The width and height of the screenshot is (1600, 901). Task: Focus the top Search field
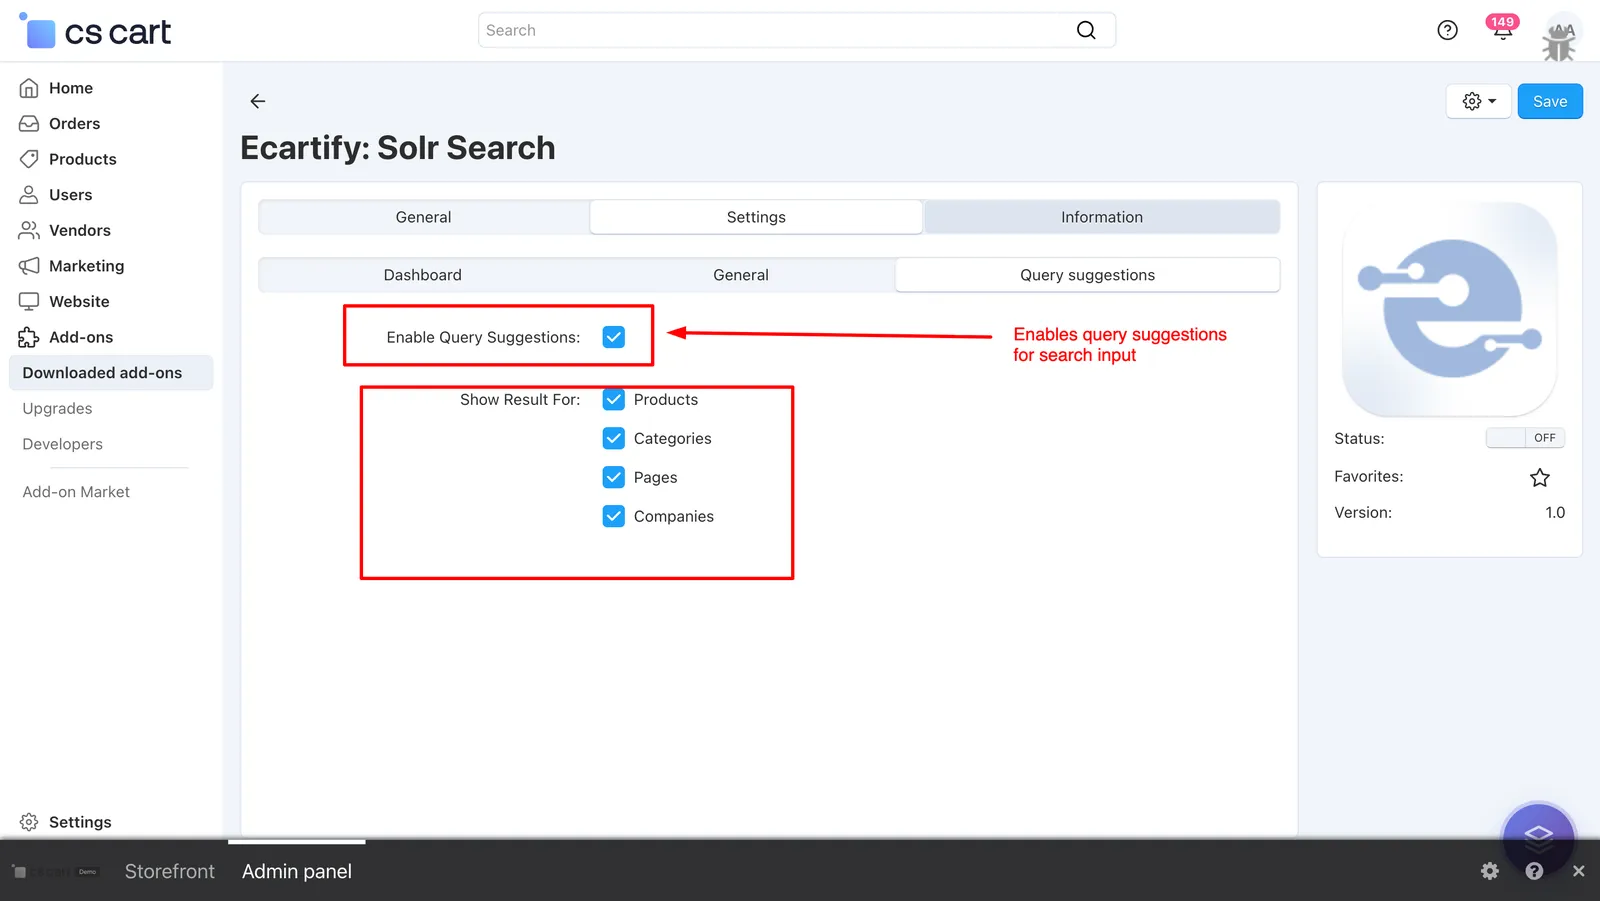[x=797, y=30]
